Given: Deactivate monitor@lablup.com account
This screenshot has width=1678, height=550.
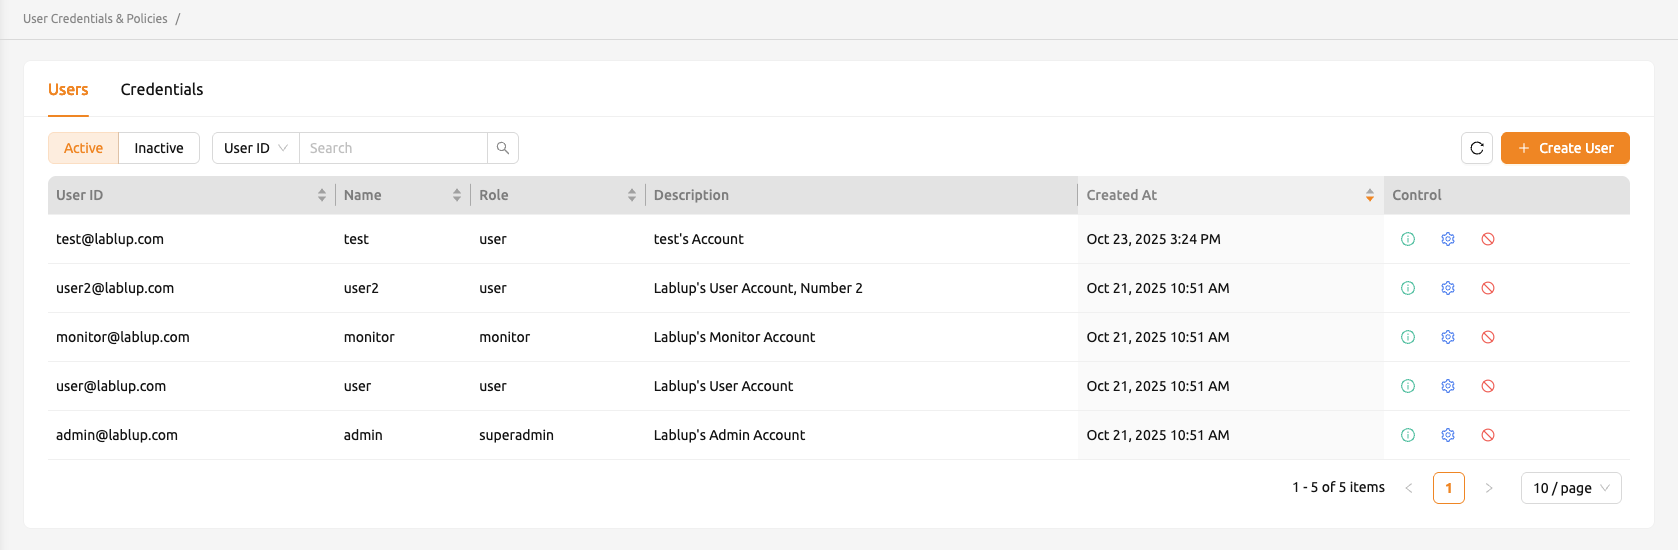Looking at the screenshot, I should 1488,337.
